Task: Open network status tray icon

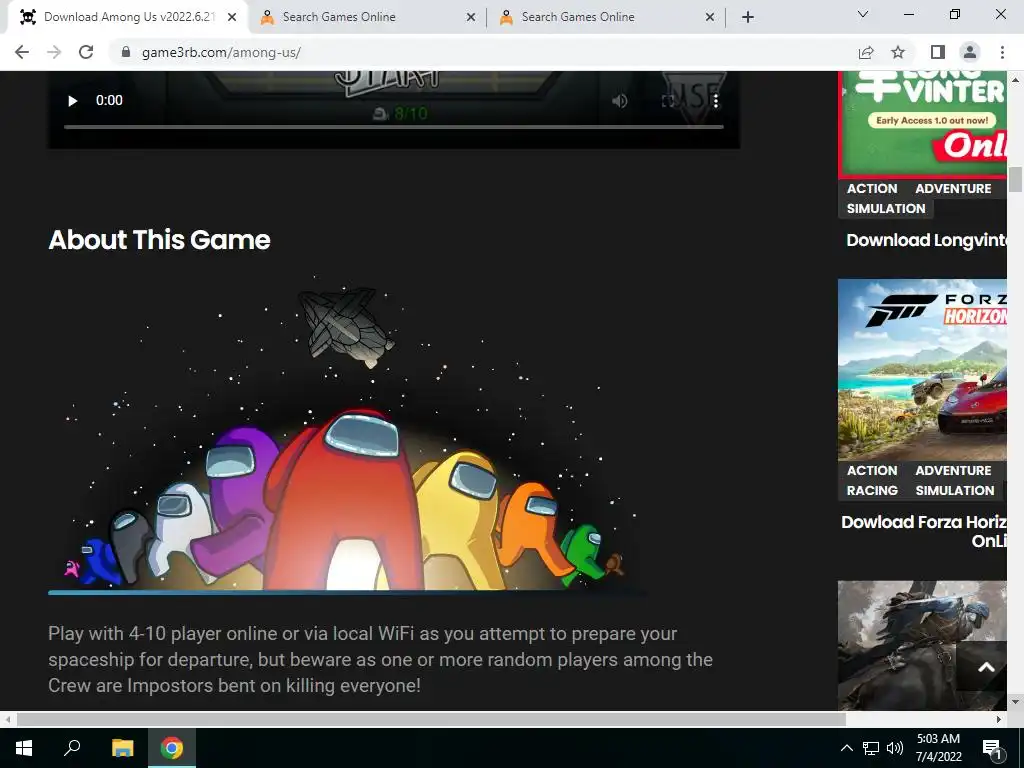Action: pyautogui.click(x=871, y=748)
